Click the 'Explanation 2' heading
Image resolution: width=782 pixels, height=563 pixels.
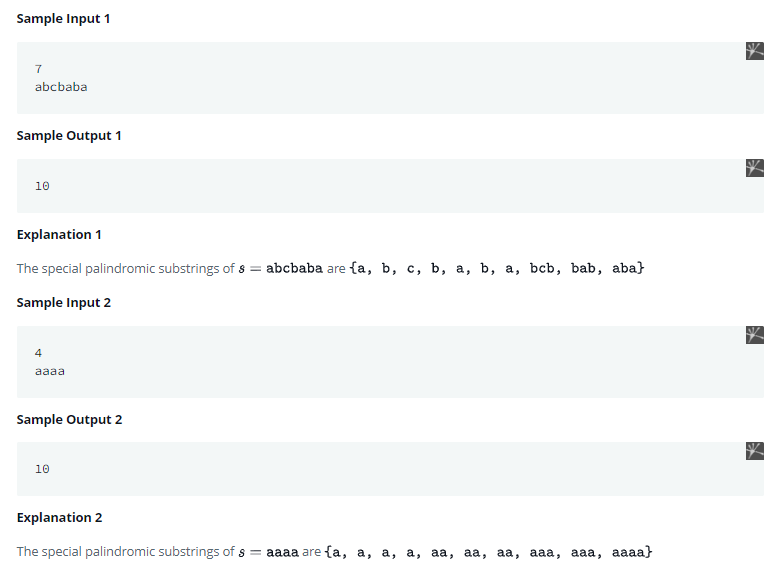[59, 517]
